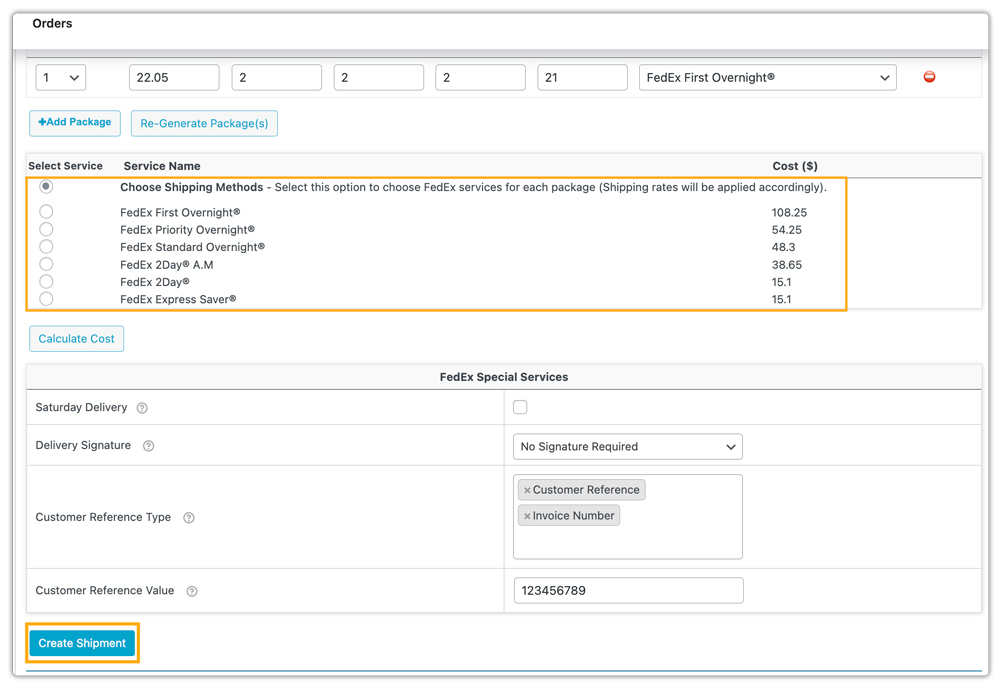Click help icon next to Customer Reference Value

coord(192,591)
